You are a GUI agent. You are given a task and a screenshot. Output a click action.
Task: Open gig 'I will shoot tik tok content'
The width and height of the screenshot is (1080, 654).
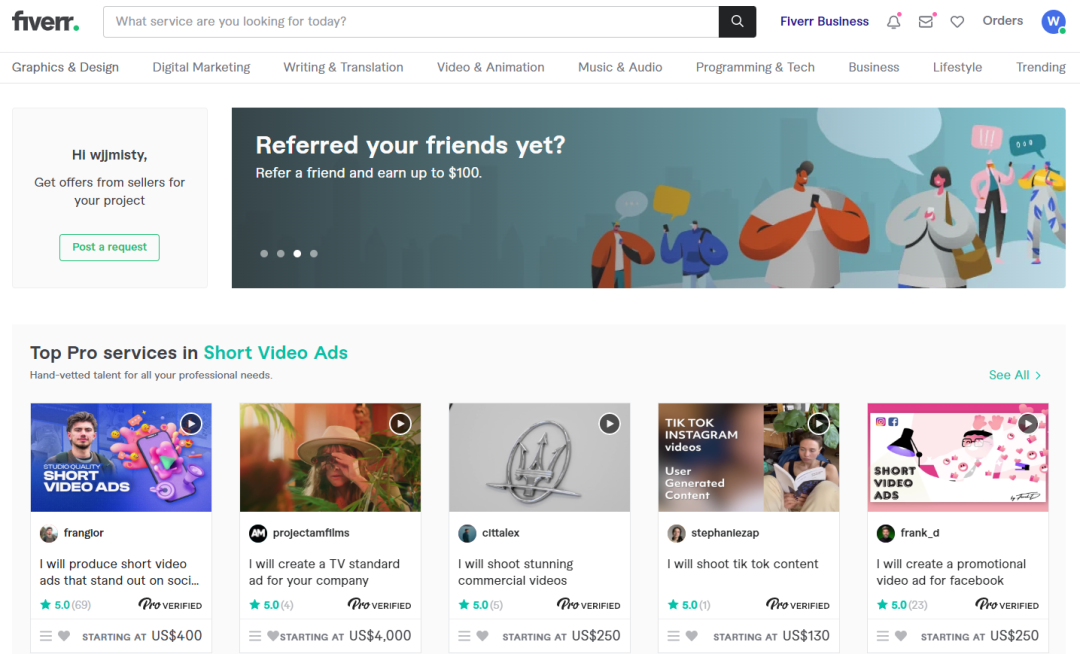pos(742,564)
